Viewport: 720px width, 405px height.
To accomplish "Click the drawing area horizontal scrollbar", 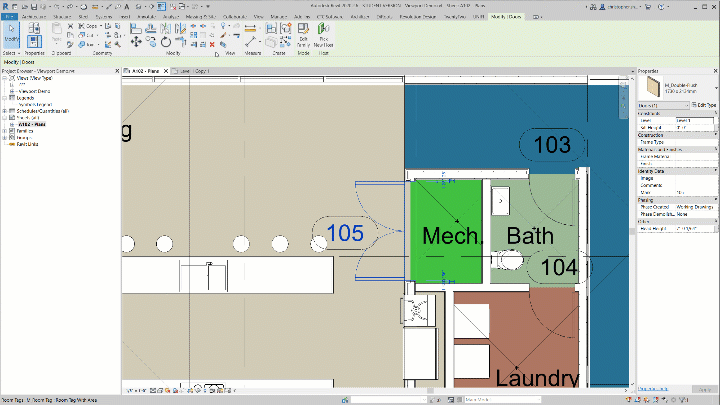I will pyautogui.click(x=430, y=391).
